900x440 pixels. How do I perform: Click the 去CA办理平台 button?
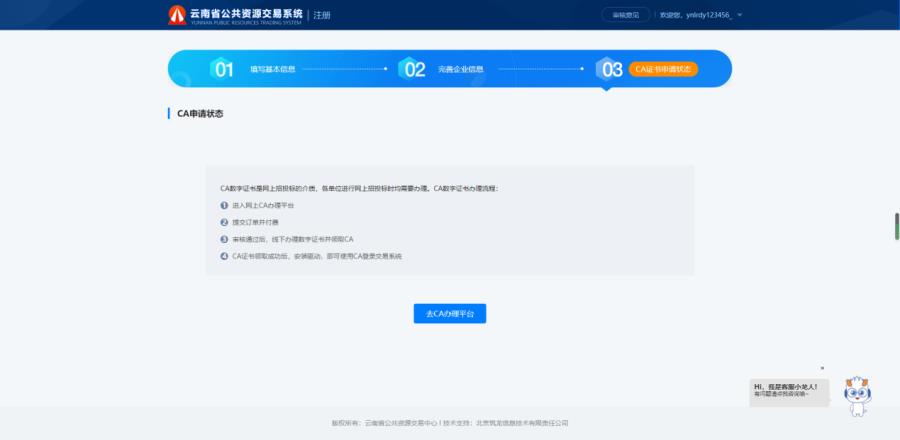(449, 314)
